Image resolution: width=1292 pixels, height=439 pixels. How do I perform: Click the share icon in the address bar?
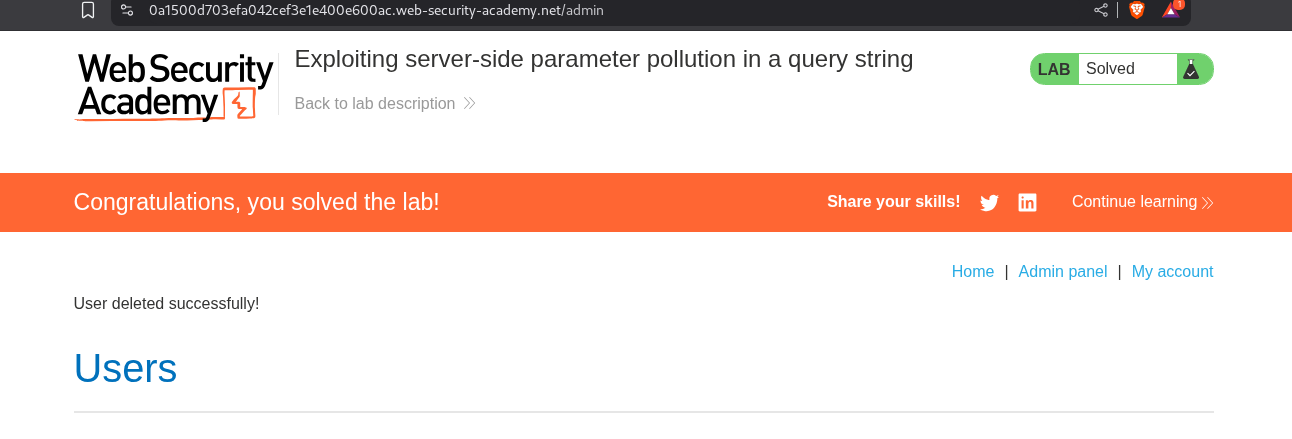pyautogui.click(x=1101, y=10)
